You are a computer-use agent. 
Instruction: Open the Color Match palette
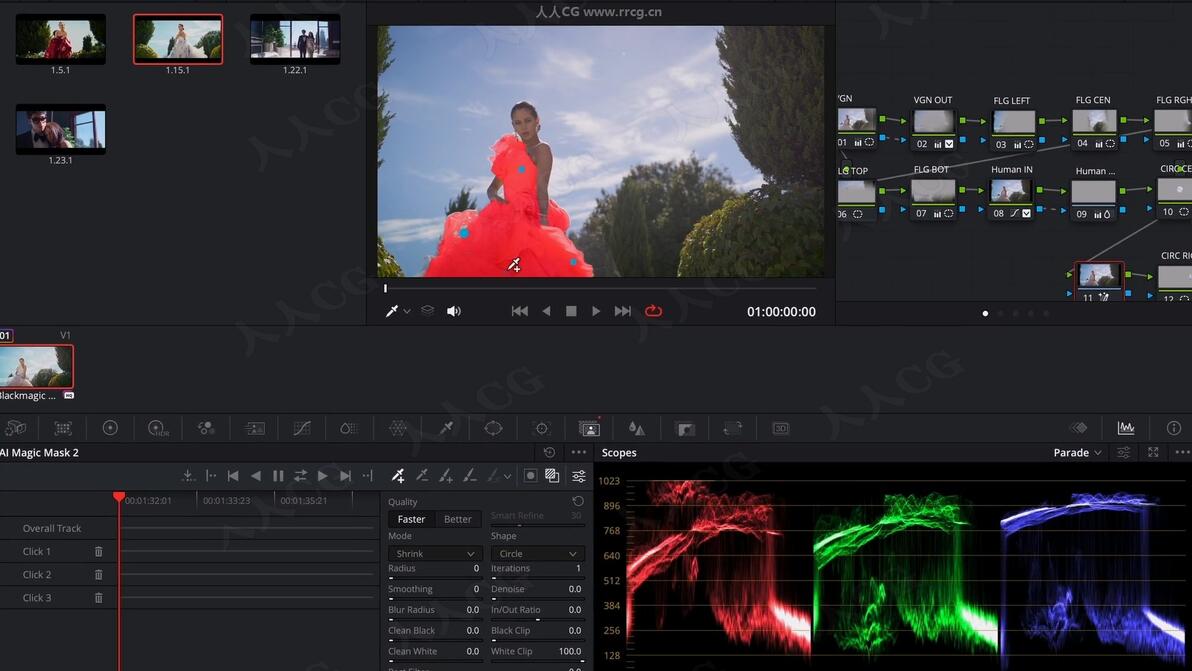pyautogui.click(x=63, y=429)
